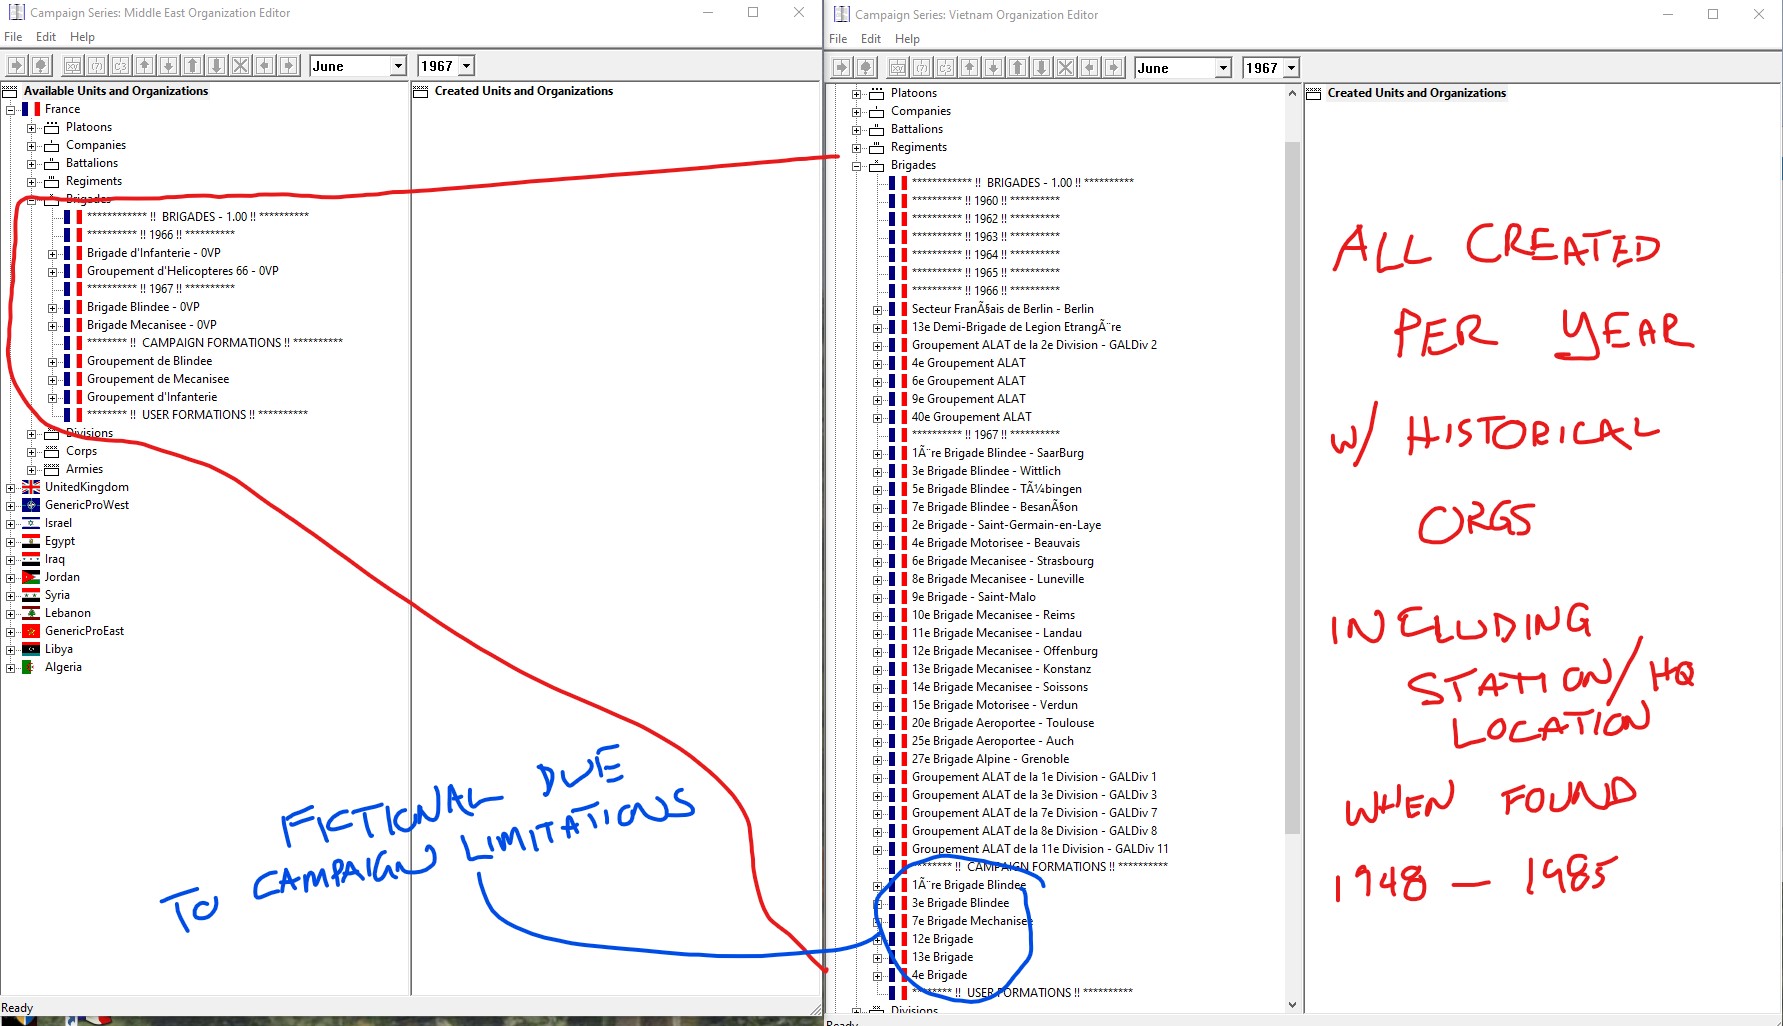Click small down-arrow icon in Vietnam toolbar
1783x1026 pixels.
[993, 68]
